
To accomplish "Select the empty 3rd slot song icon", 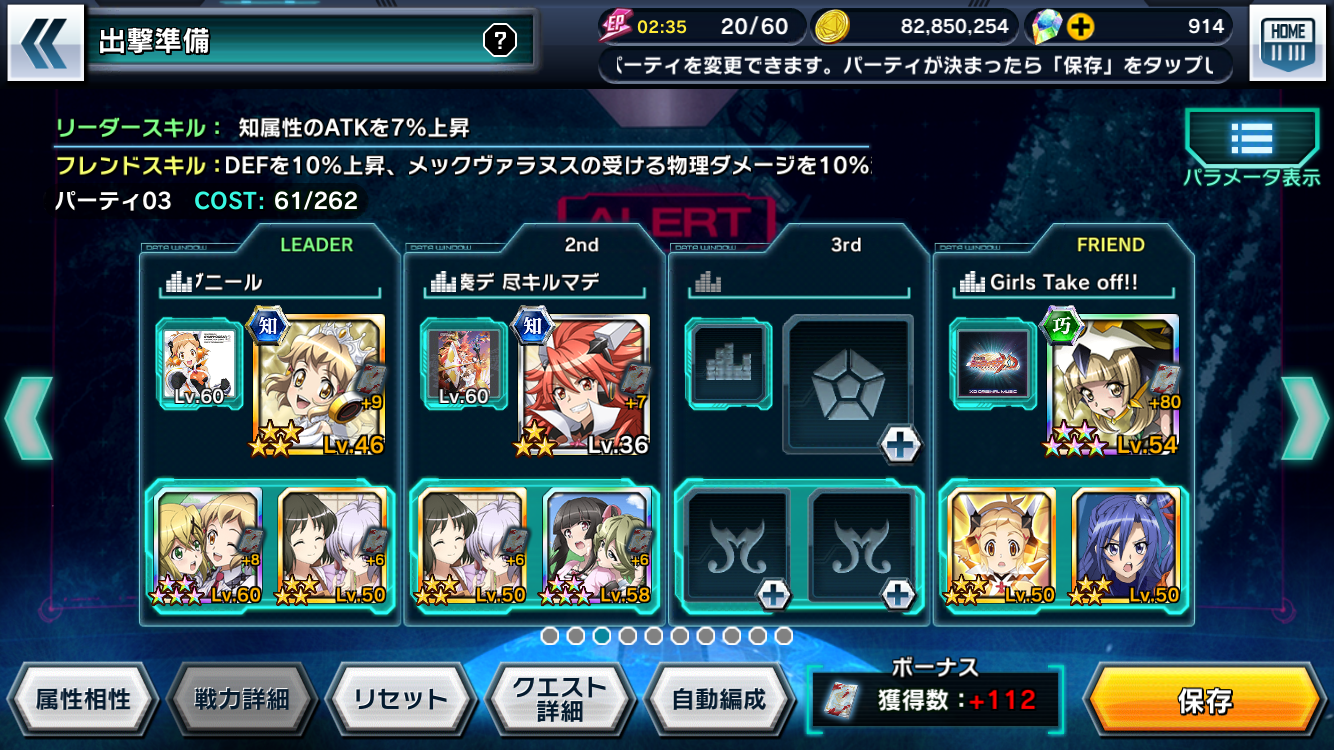I will click(728, 366).
